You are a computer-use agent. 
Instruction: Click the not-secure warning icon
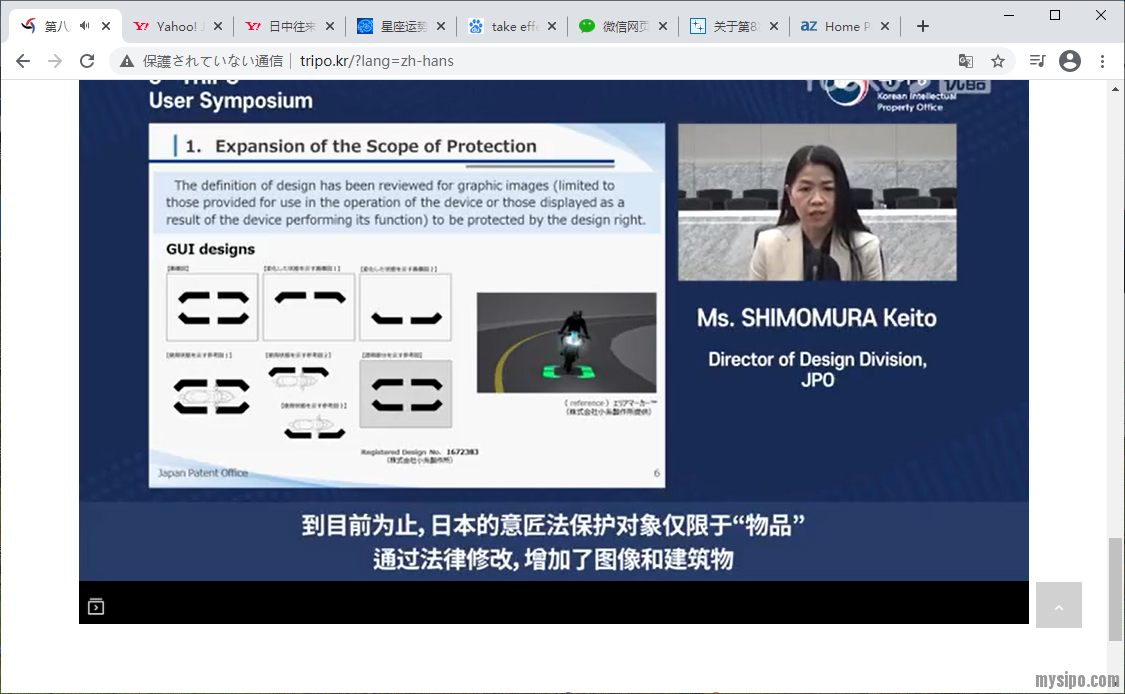[127, 61]
